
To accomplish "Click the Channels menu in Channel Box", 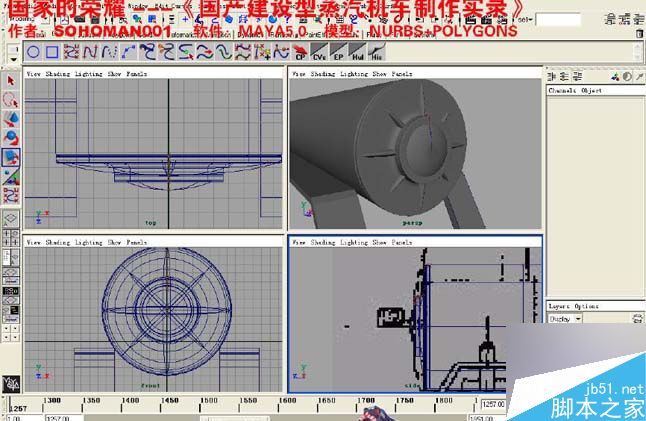I will point(560,90).
